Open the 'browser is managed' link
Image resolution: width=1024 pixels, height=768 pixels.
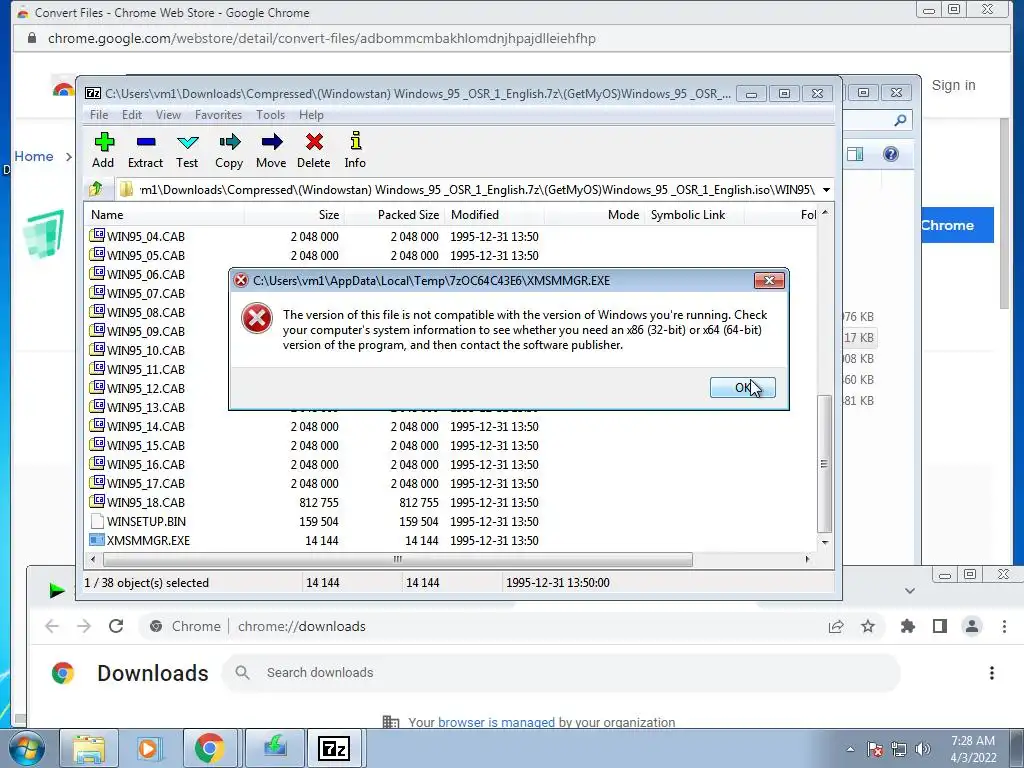click(x=496, y=722)
